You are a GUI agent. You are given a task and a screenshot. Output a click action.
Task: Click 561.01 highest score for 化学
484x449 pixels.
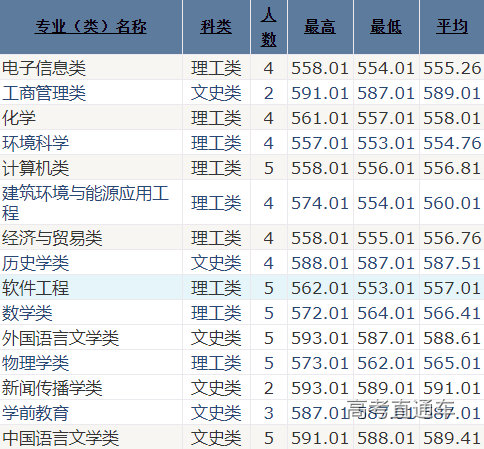pos(320,118)
